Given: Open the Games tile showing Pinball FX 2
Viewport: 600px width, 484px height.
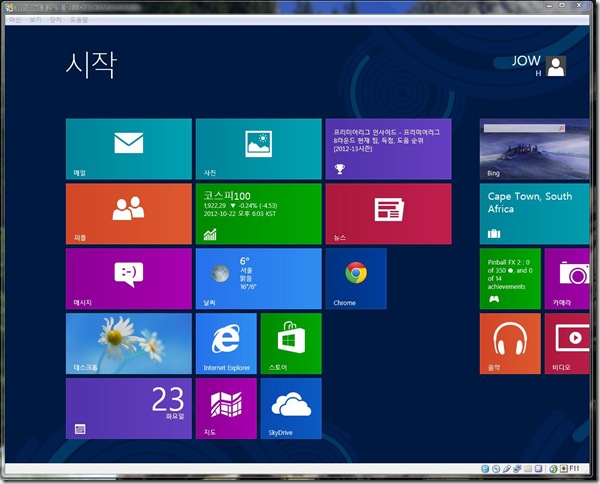Looking at the screenshot, I should (x=510, y=278).
